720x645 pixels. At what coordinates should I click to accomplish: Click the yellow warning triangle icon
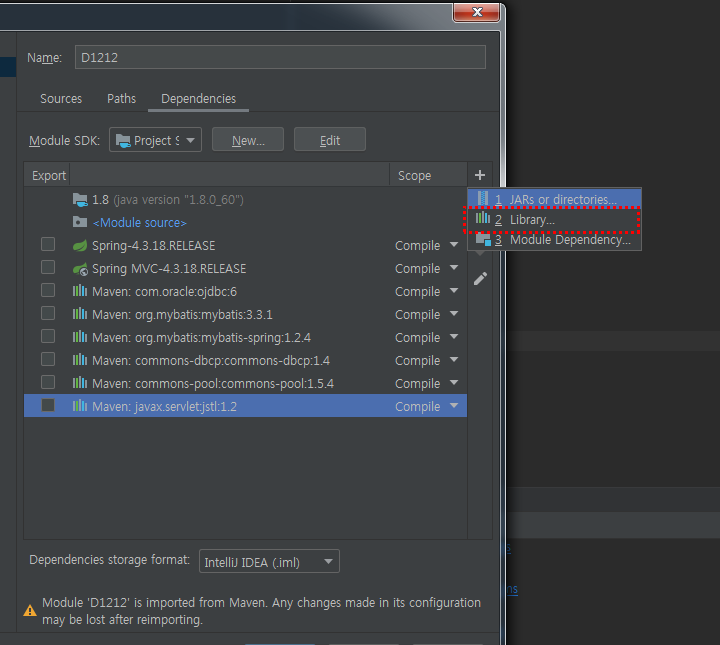click(x=30, y=611)
